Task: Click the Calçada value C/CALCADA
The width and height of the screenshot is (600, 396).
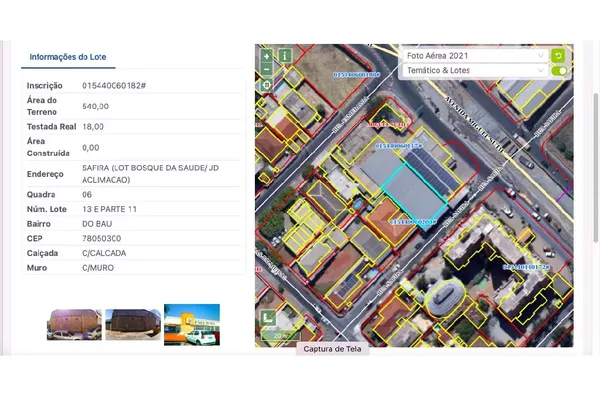Action: click(104, 253)
